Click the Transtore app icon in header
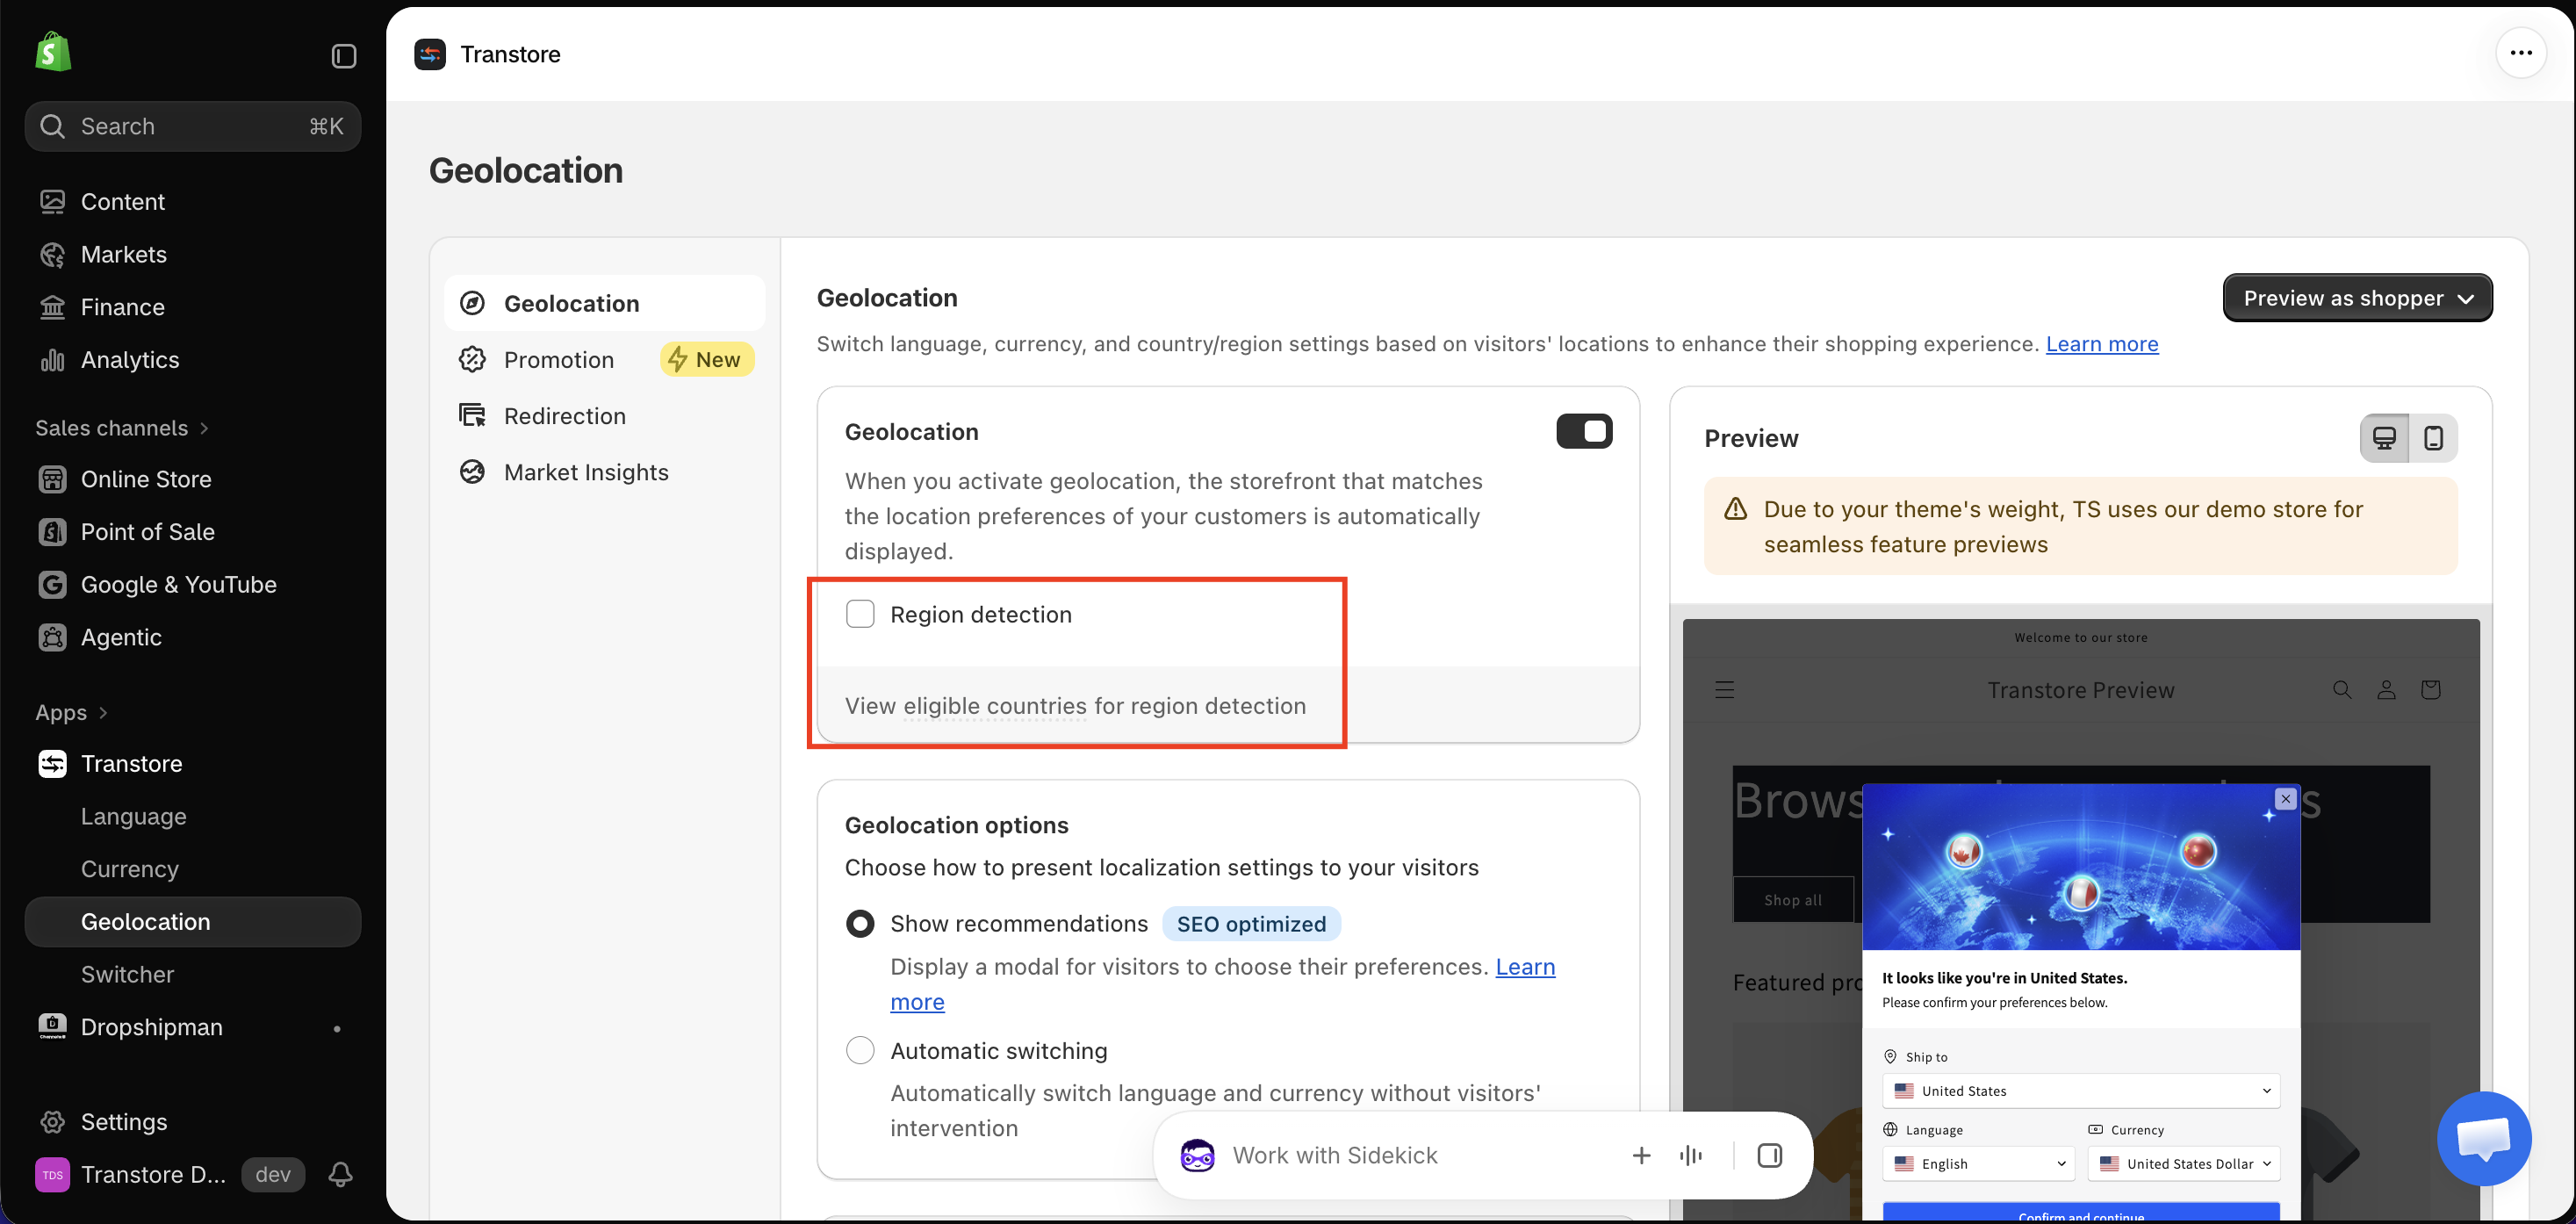The image size is (2576, 1224). click(x=430, y=54)
